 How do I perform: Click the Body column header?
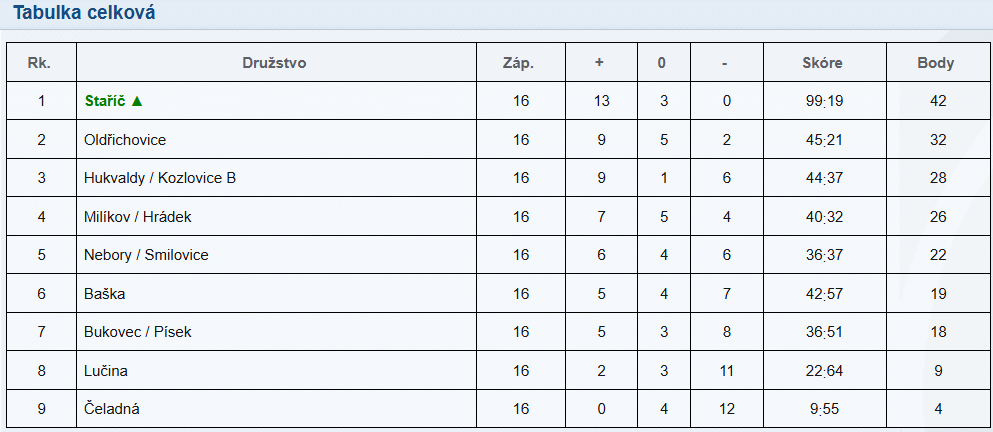click(x=936, y=63)
